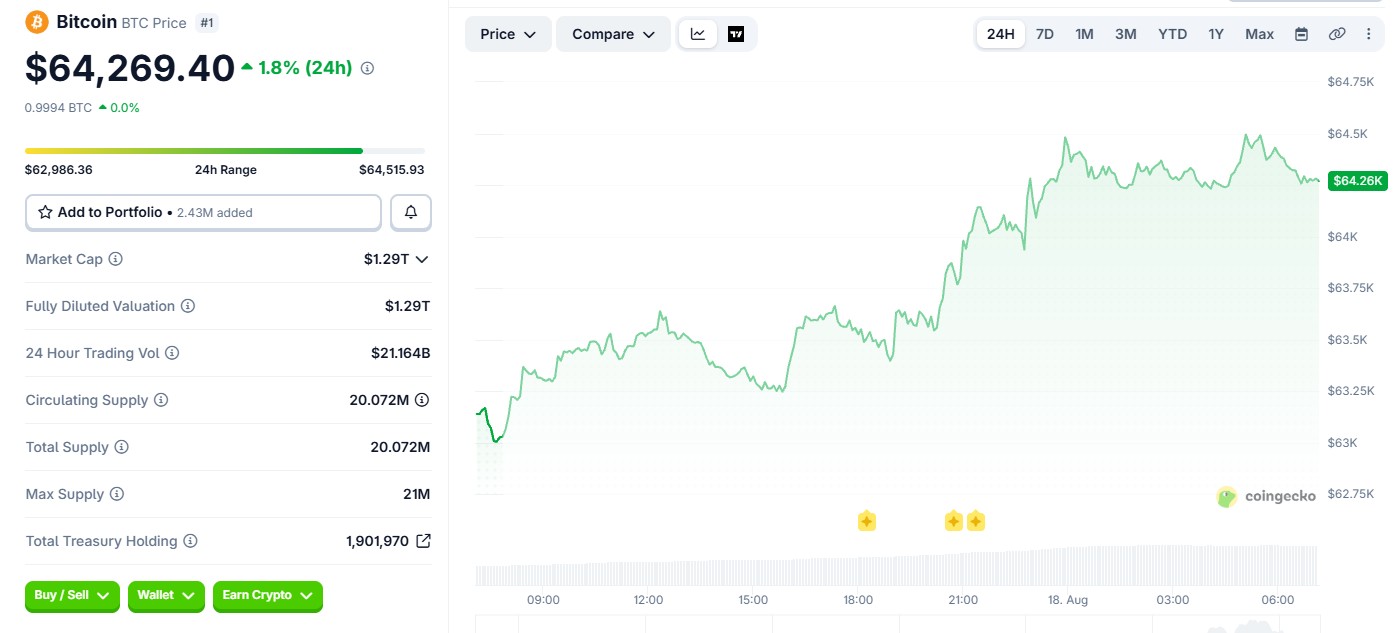Open info icon next to Circulating Supply label

pos(161,400)
